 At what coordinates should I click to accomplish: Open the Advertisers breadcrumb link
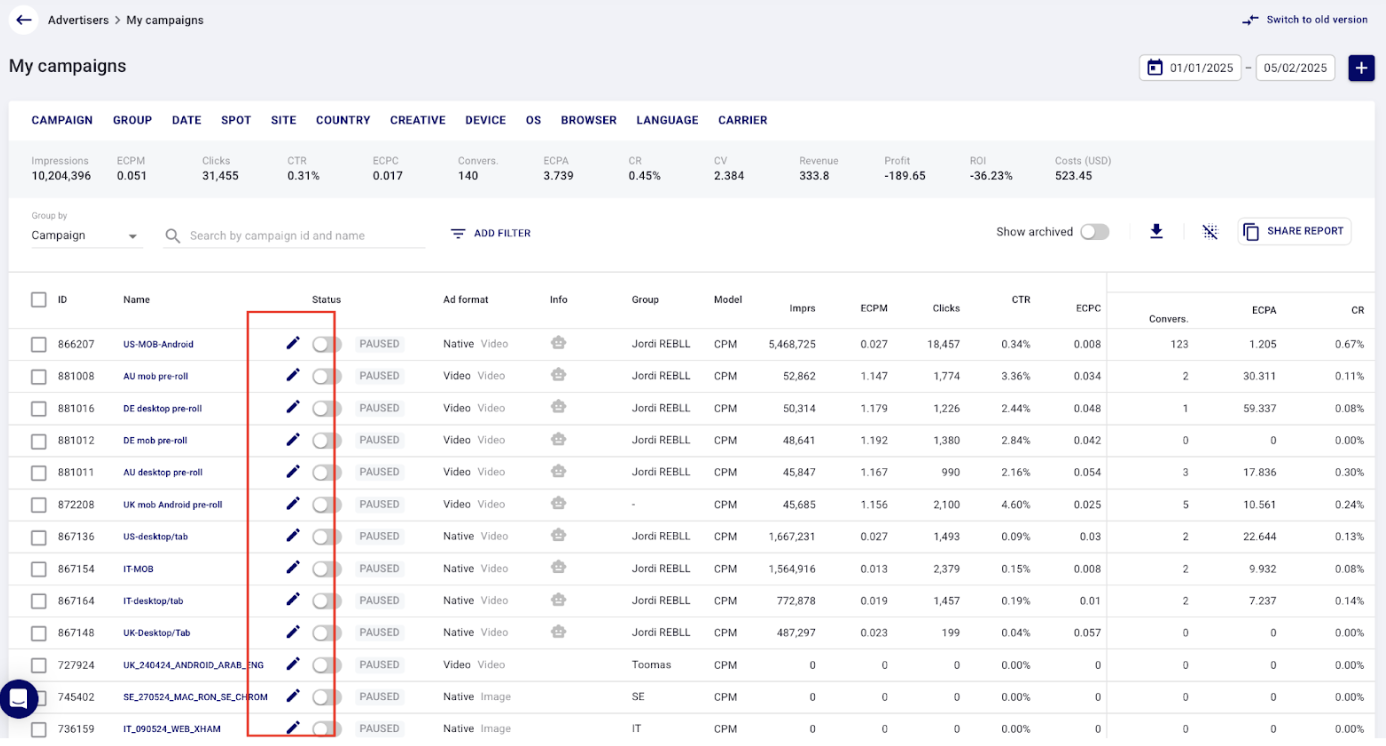click(x=79, y=20)
